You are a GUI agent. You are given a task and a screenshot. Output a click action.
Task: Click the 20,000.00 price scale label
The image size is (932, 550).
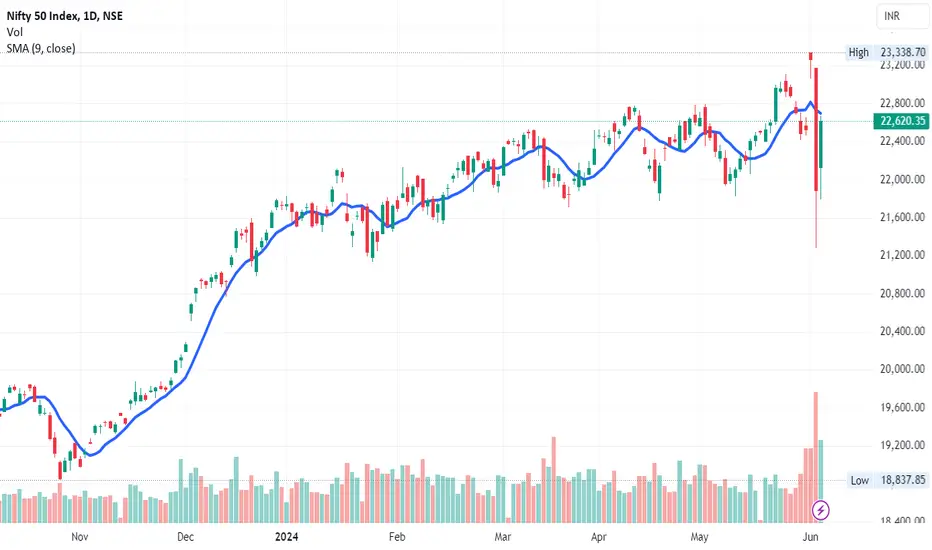point(902,369)
